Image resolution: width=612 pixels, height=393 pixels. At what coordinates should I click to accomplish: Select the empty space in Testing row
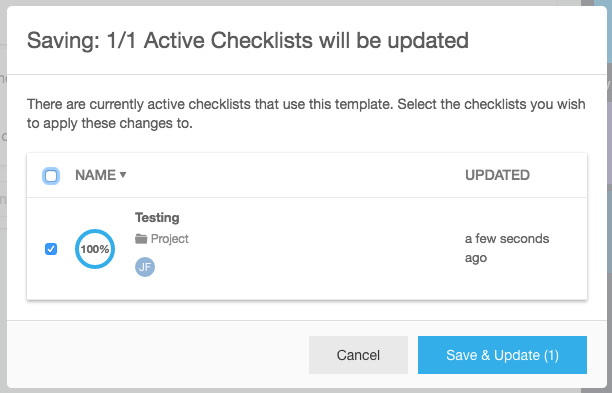(324, 249)
